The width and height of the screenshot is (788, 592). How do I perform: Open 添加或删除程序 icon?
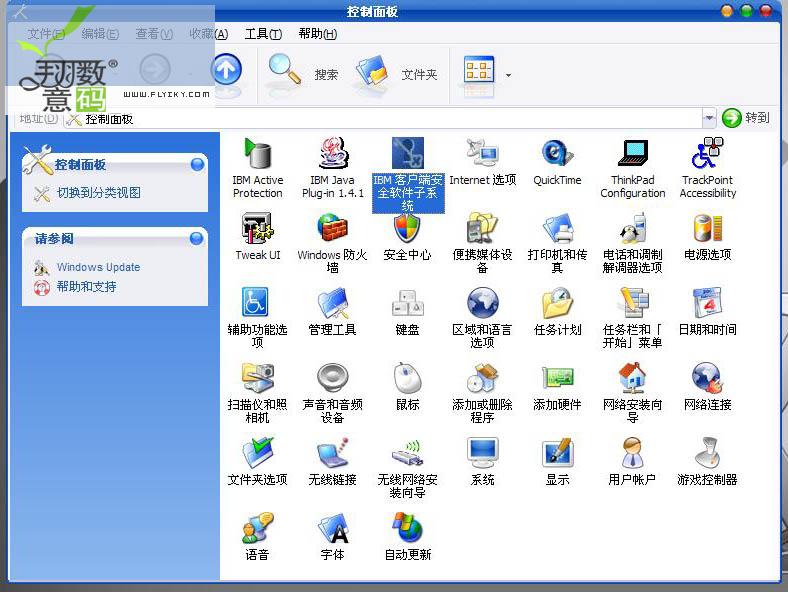click(x=482, y=378)
